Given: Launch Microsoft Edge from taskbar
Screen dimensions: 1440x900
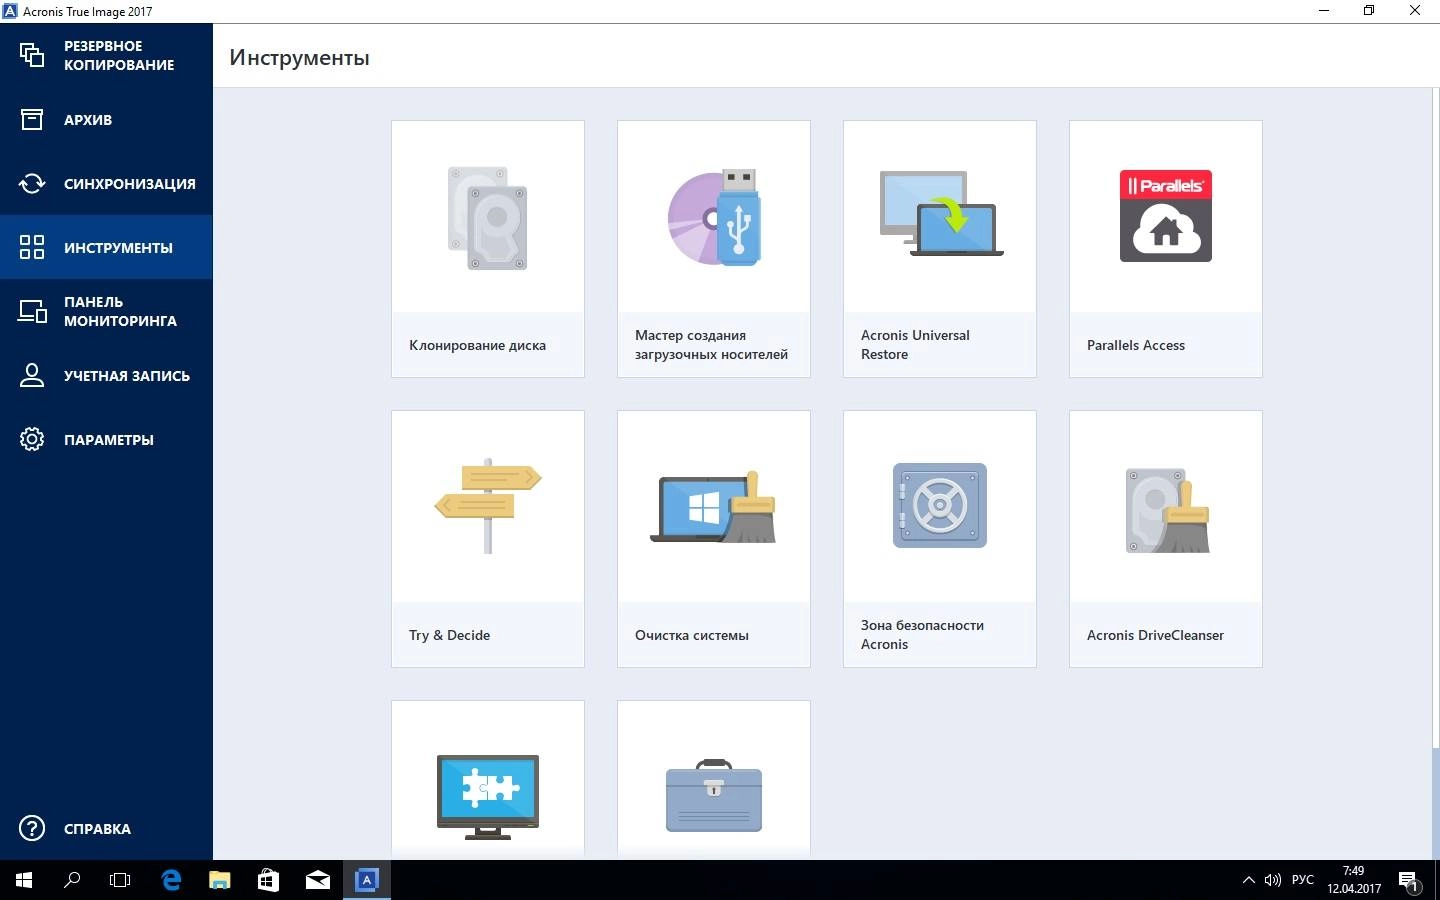Looking at the screenshot, I should (x=171, y=880).
